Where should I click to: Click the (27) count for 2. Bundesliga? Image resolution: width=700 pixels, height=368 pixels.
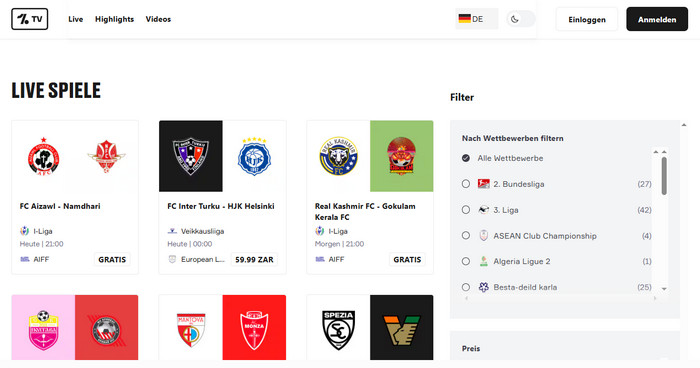[644, 184]
